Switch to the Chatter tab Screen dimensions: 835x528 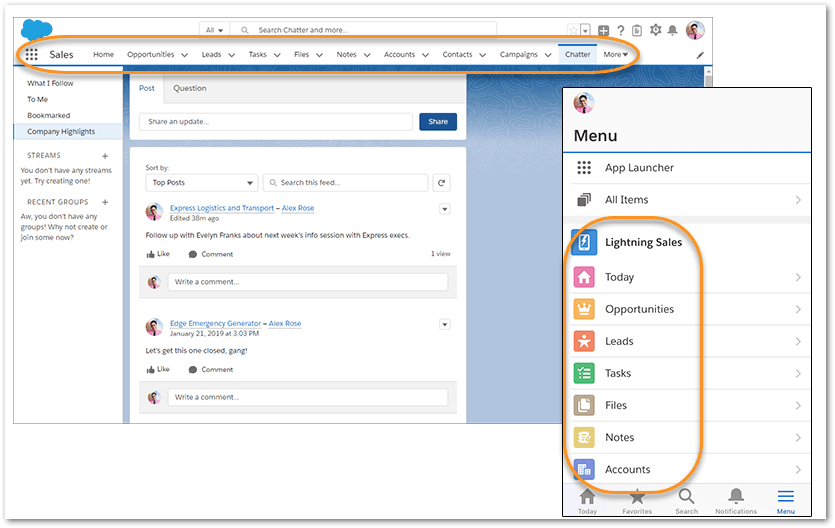point(577,54)
